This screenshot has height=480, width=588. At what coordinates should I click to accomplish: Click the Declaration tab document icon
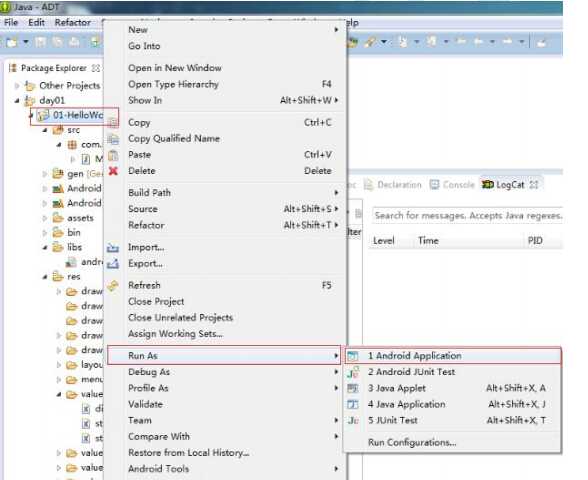(x=369, y=184)
